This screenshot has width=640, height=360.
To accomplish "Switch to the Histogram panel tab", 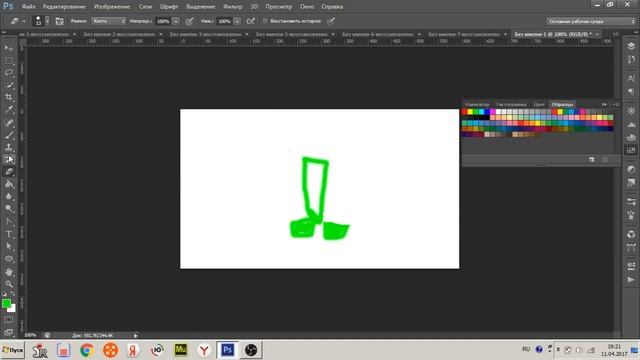I will [x=511, y=104].
